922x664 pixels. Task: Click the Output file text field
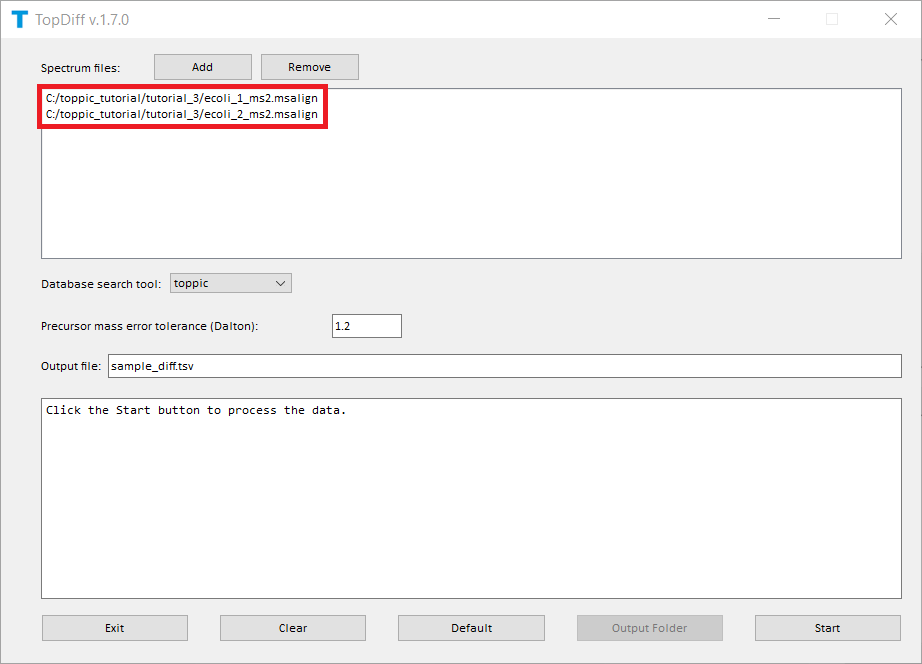coord(504,366)
